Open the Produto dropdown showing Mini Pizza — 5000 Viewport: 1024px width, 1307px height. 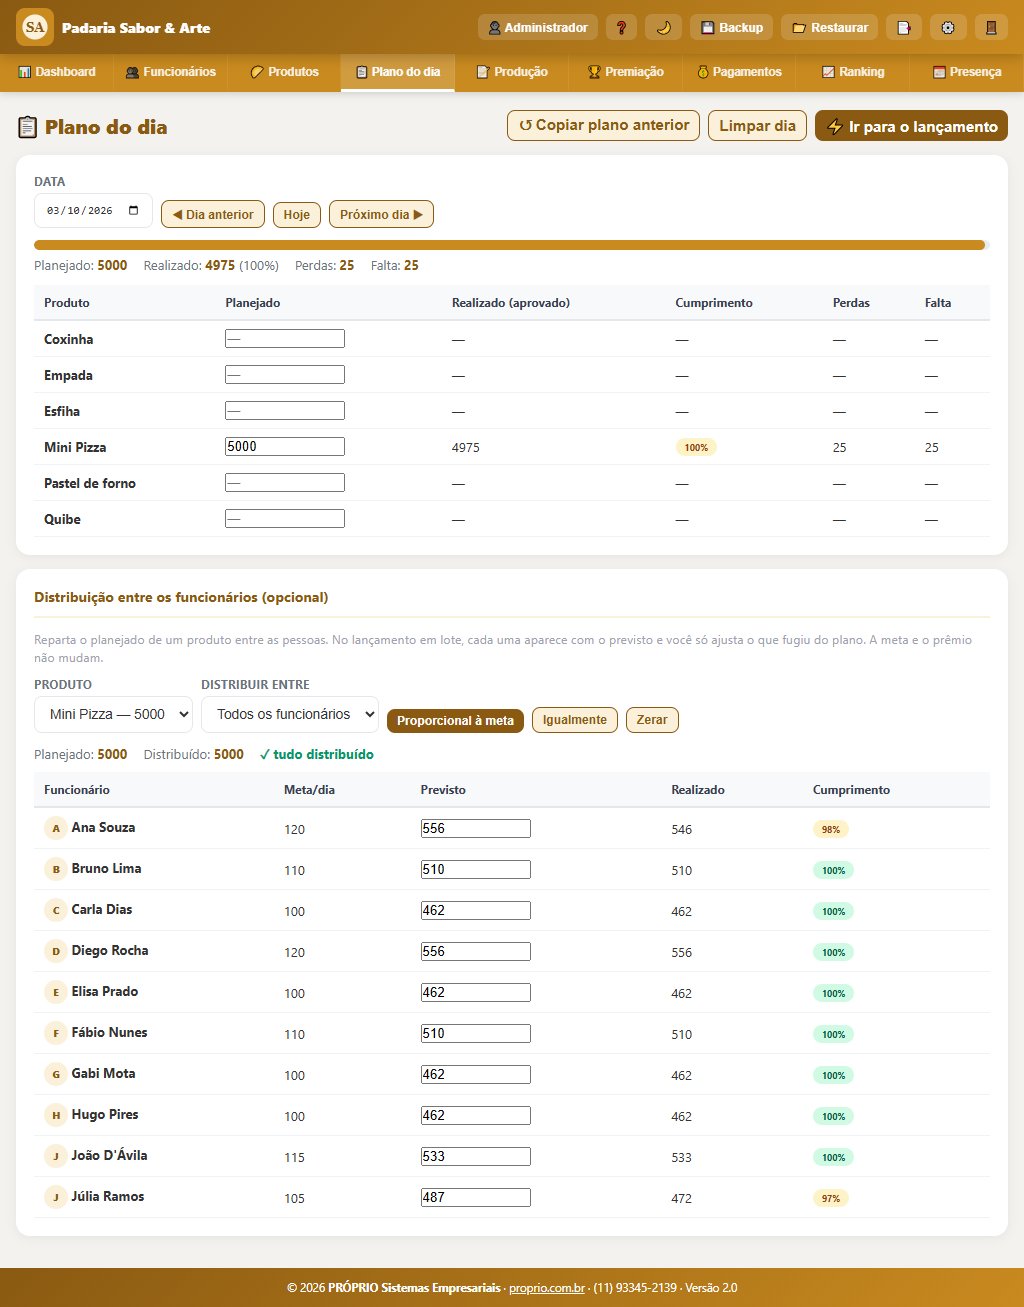pyautogui.click(x=113, y=714)
